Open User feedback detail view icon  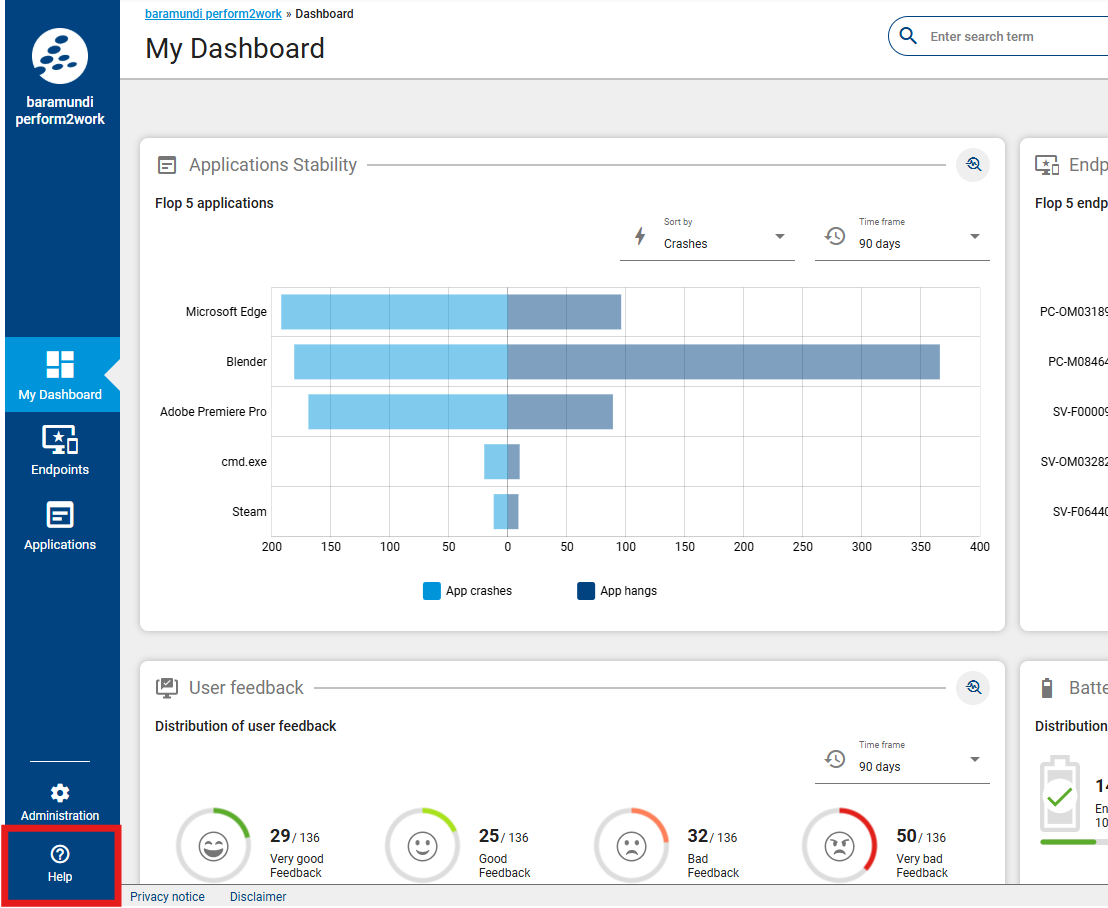click(972, 688)
